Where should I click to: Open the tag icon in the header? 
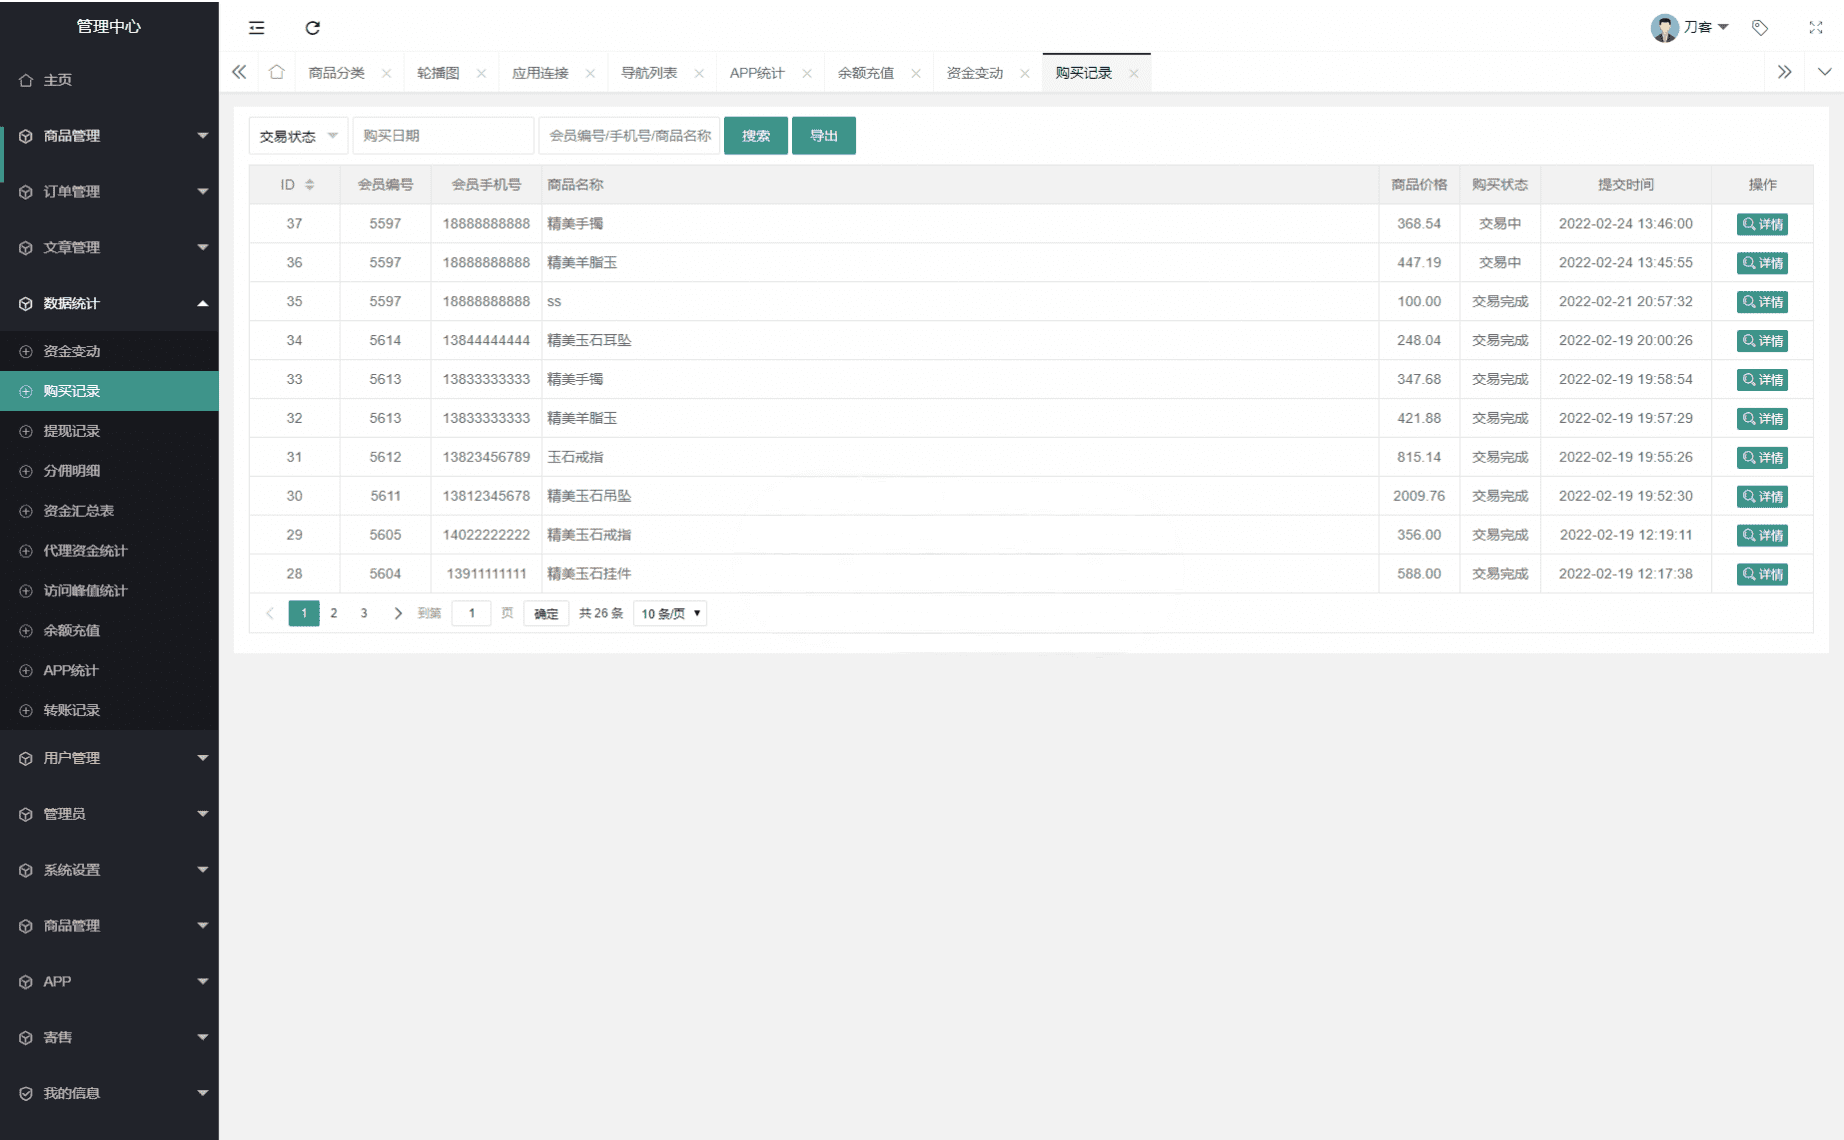[1760, 28]
